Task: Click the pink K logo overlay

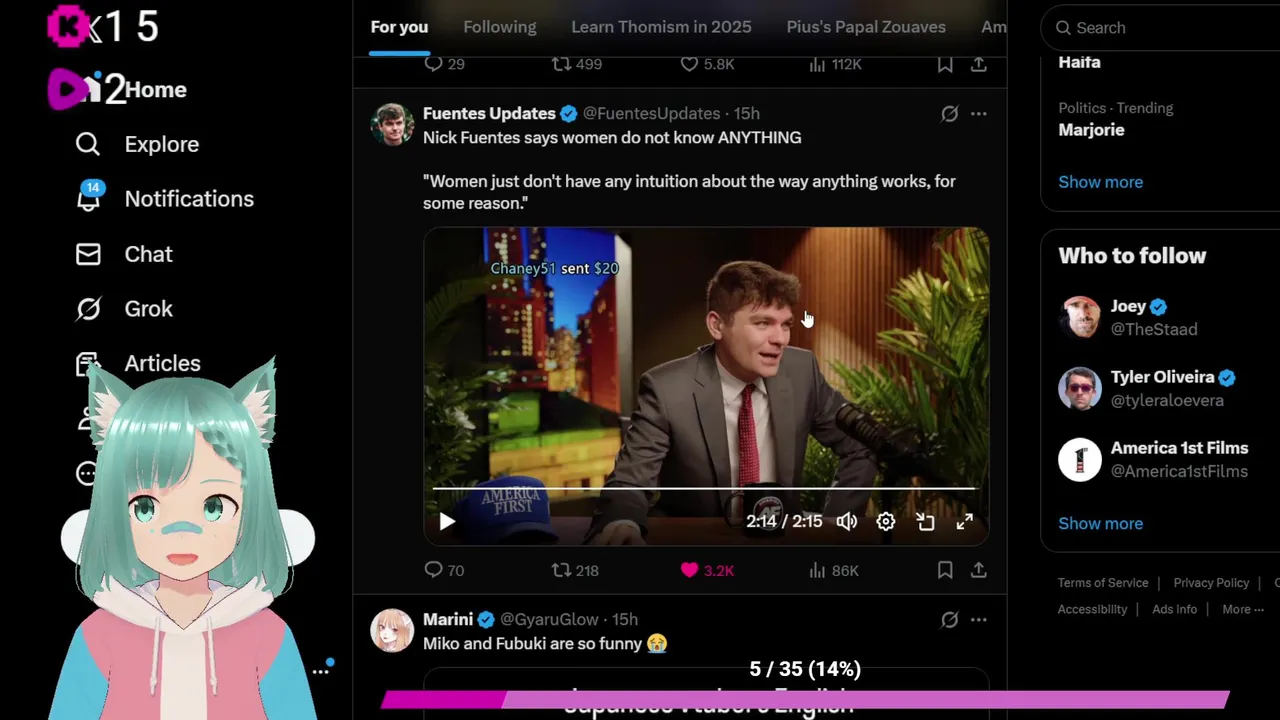Action: [68, 26]
